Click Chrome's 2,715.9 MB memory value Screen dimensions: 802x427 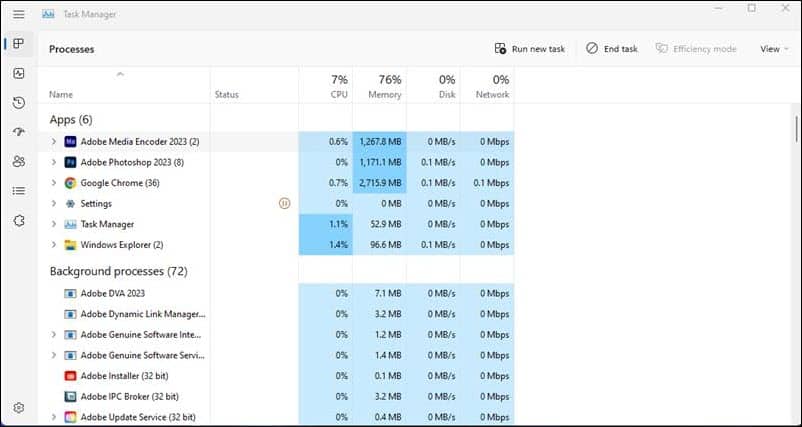(380, 183)
